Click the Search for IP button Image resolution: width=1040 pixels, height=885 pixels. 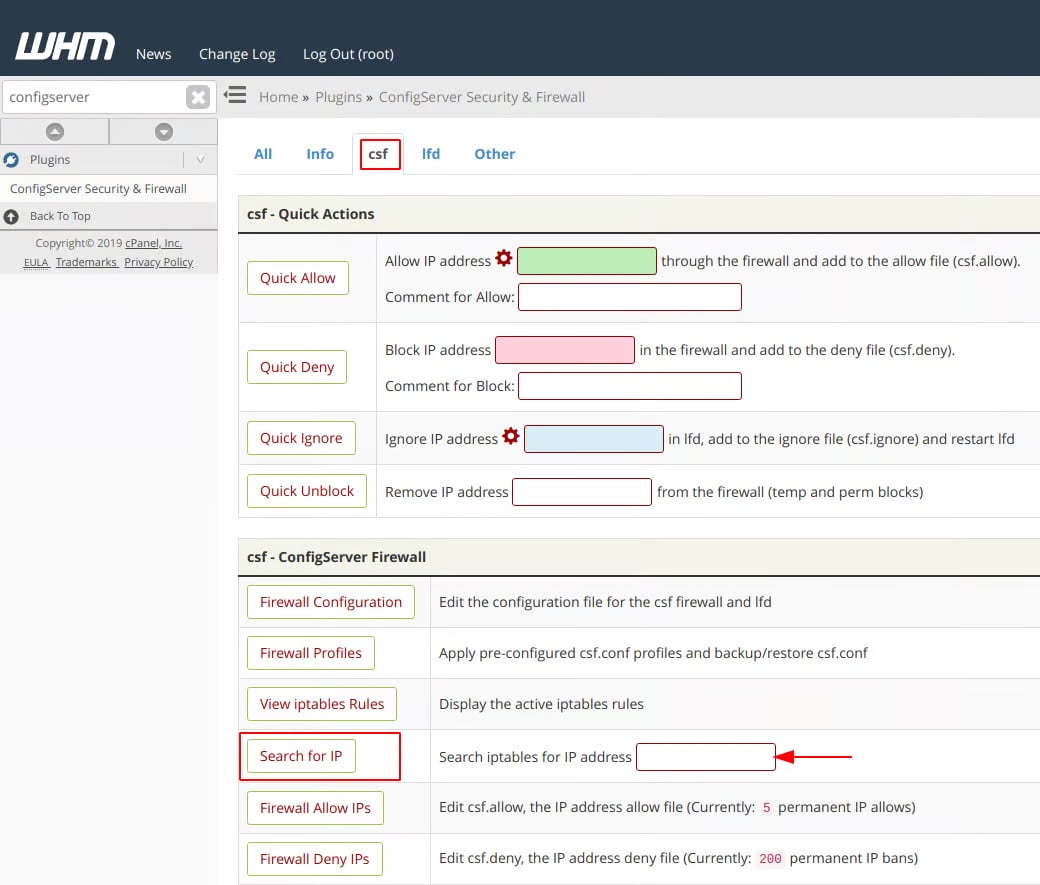point(301,756)
